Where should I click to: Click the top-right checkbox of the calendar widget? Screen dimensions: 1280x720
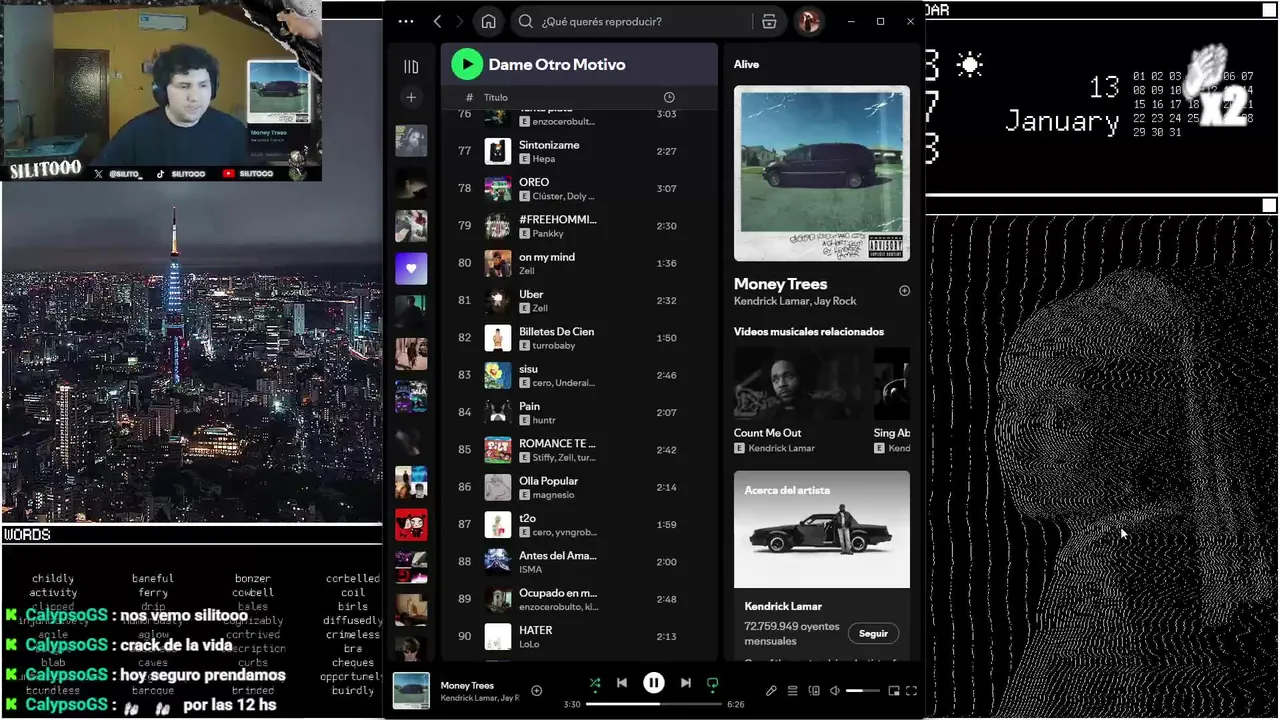(1269, 10)
